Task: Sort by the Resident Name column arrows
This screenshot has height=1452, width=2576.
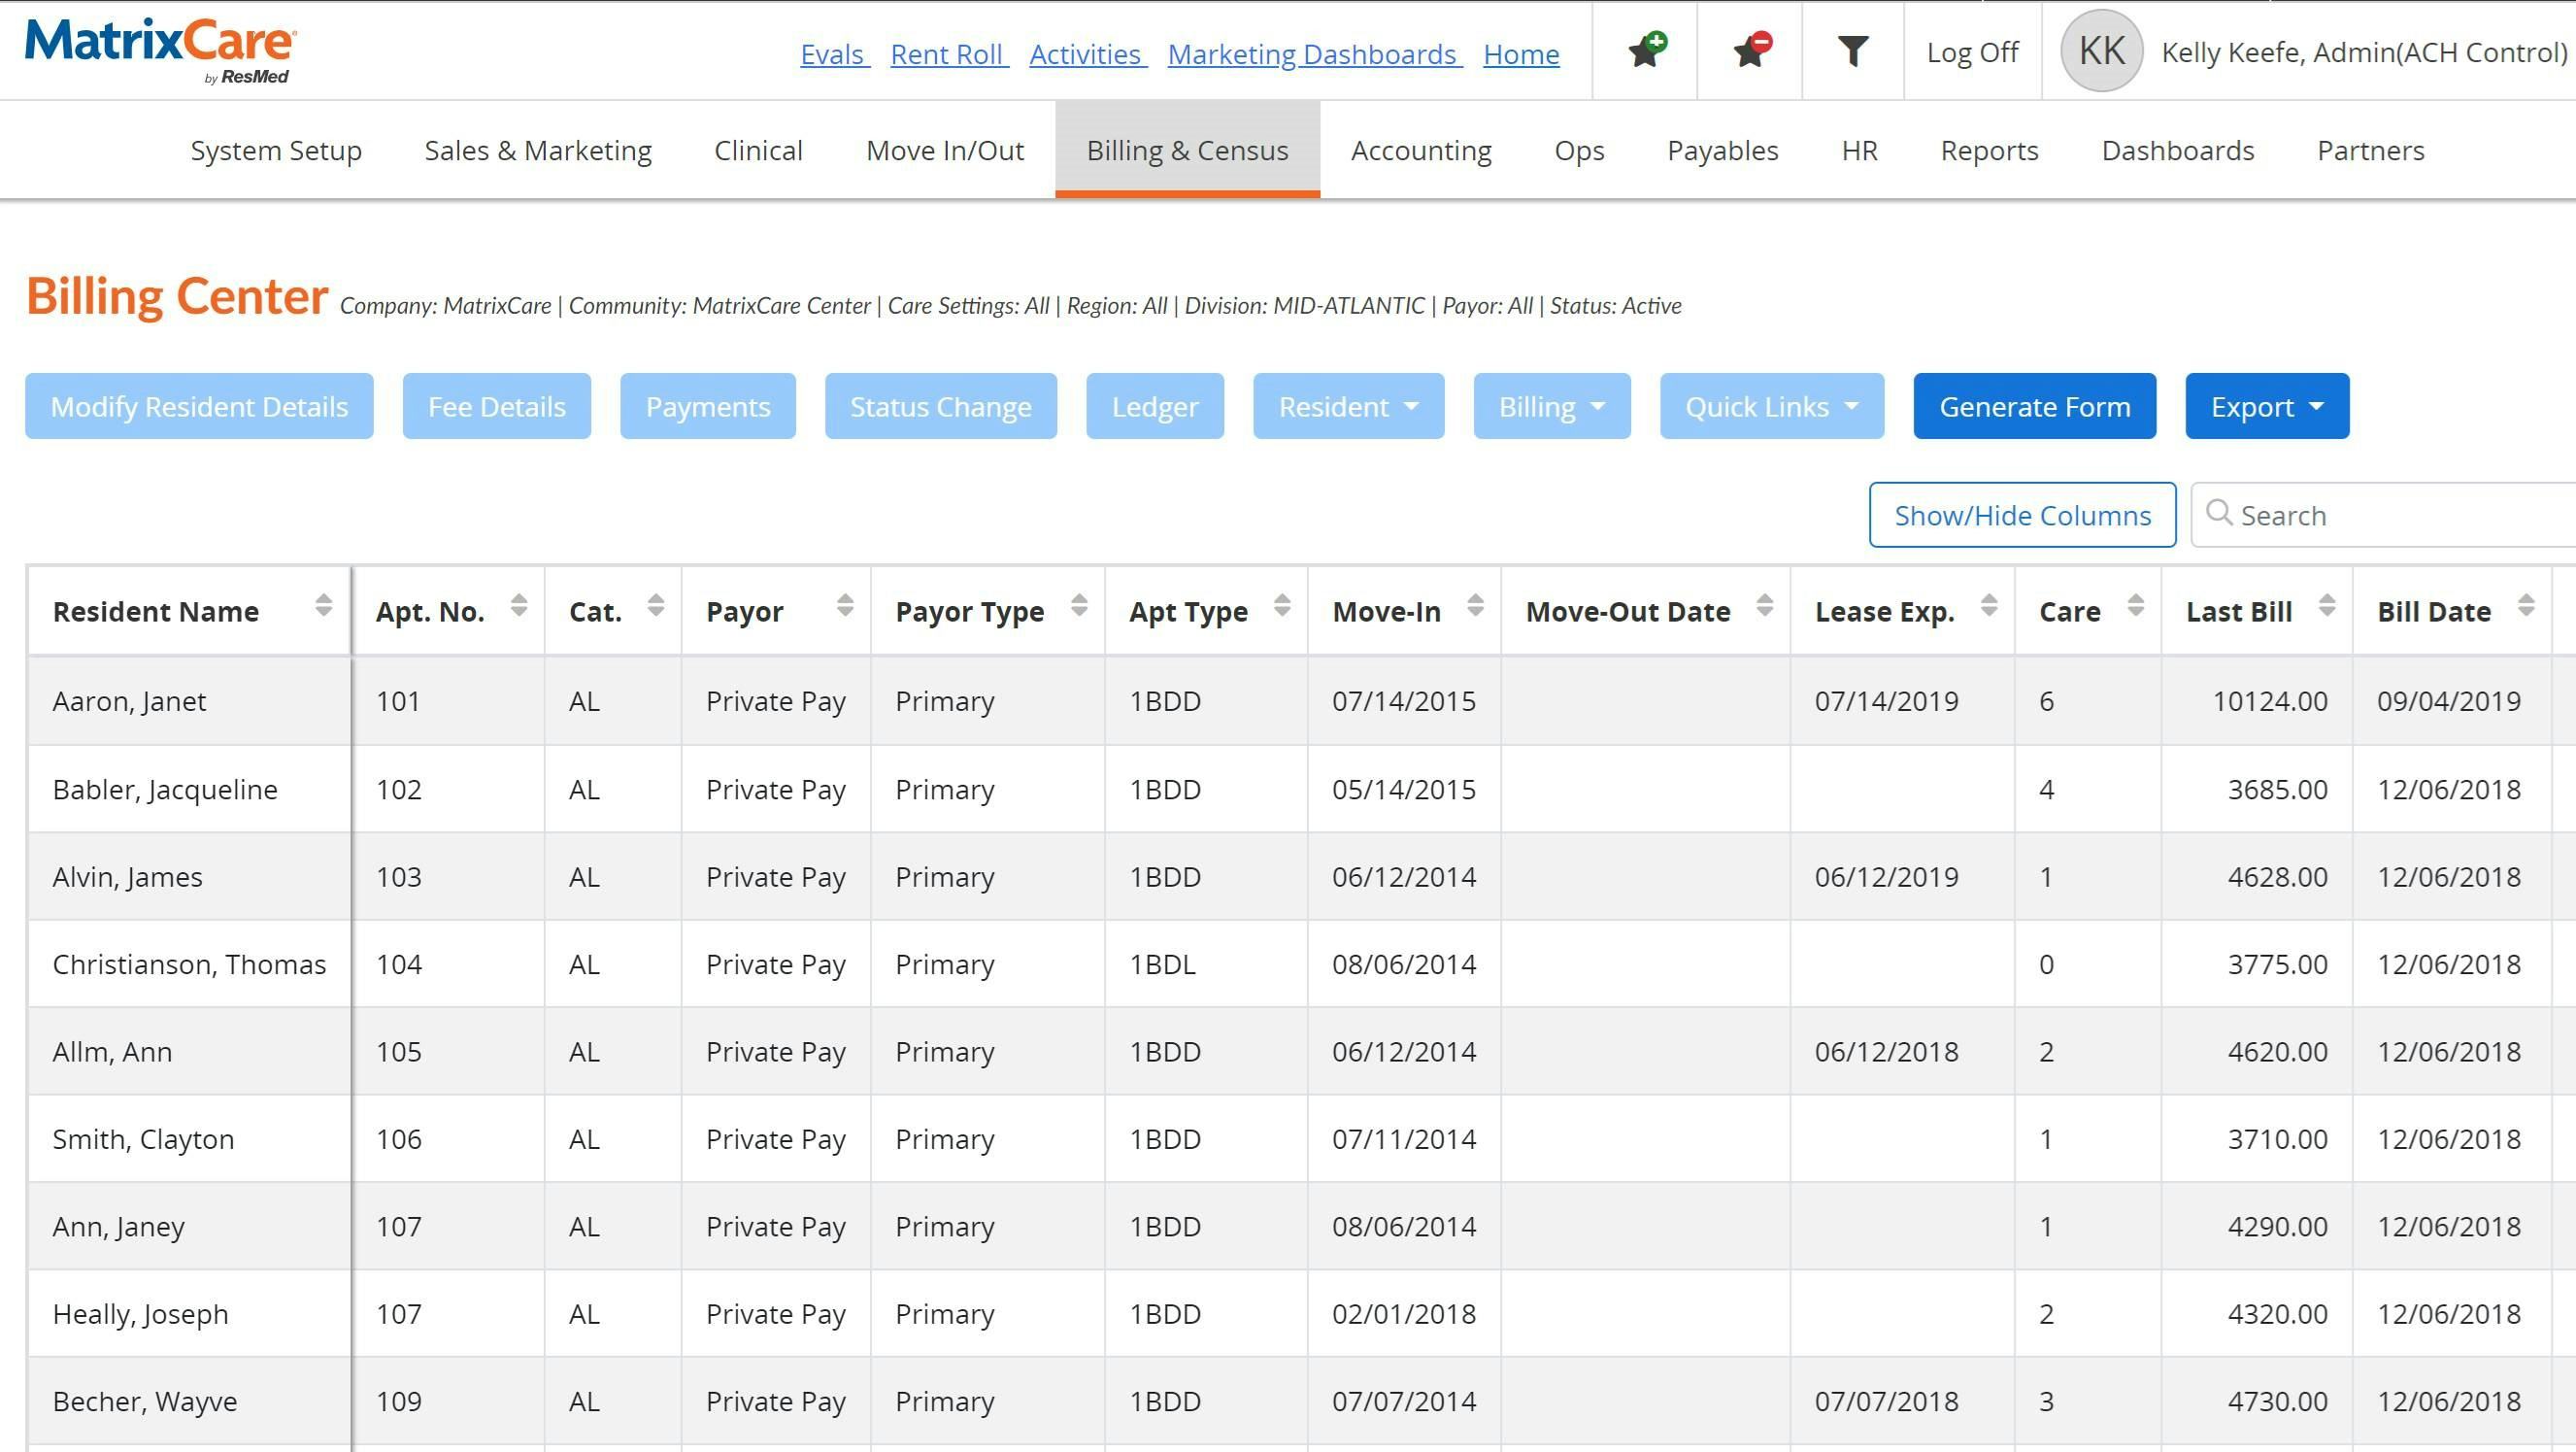Action: 324,607
